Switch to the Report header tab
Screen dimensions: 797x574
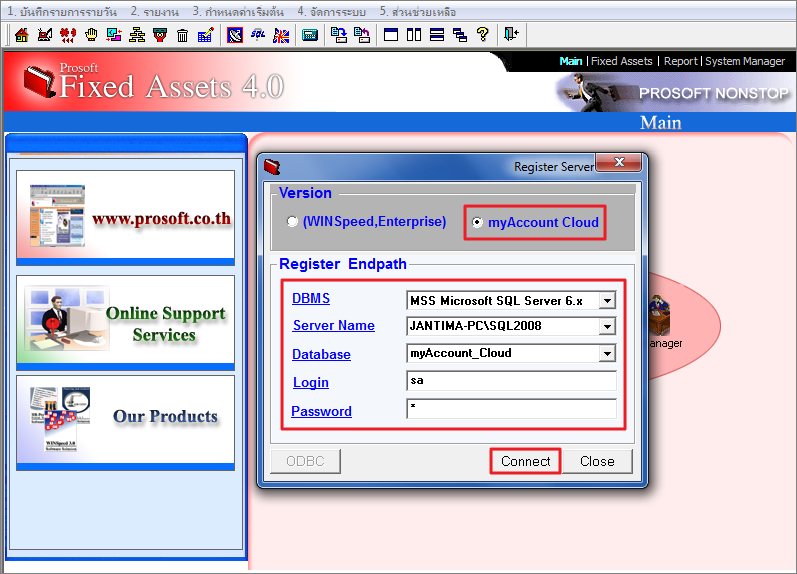click(x=681, y=61)
